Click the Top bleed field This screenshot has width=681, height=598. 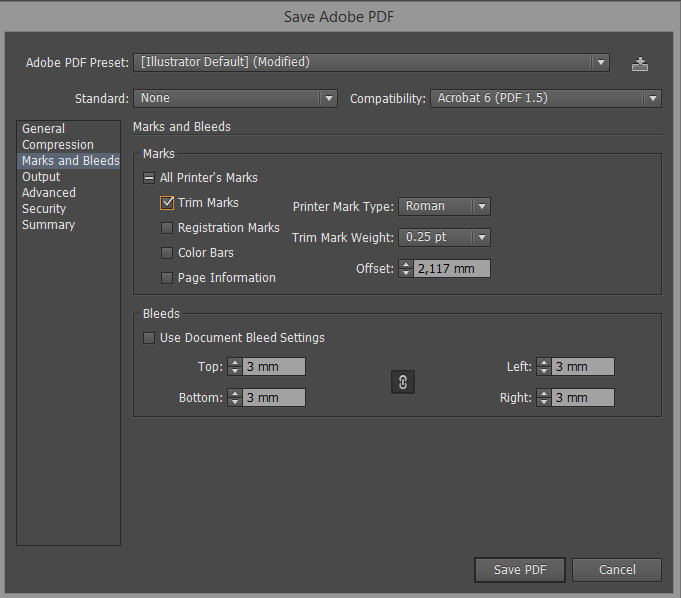(274, 367)
